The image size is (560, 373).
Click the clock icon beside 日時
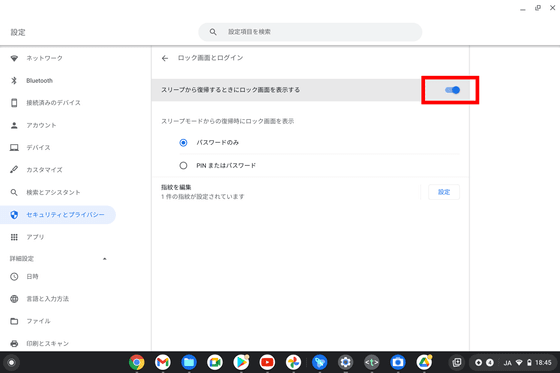click(14, 277)
